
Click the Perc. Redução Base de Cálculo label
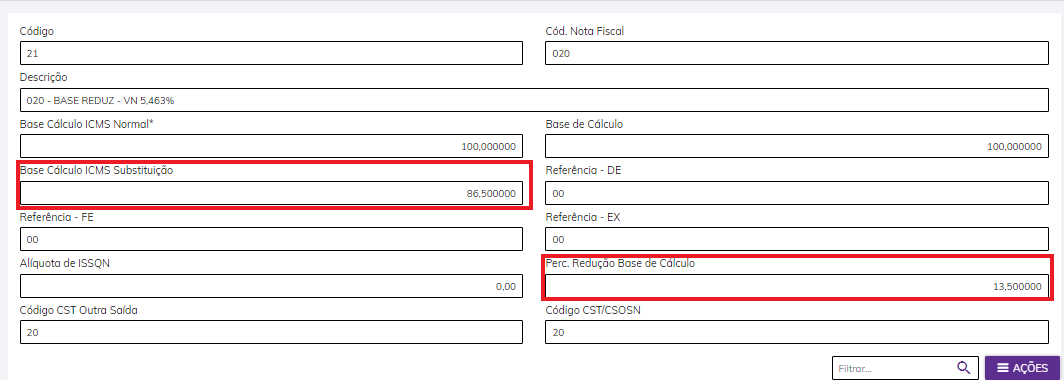[x=620, y=263]
